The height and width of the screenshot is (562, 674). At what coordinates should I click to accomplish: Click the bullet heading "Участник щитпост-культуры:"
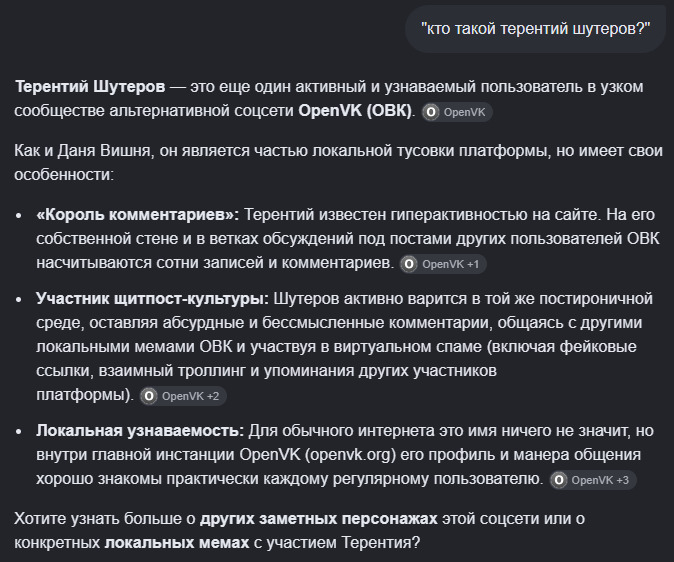(x=152, y=299)
